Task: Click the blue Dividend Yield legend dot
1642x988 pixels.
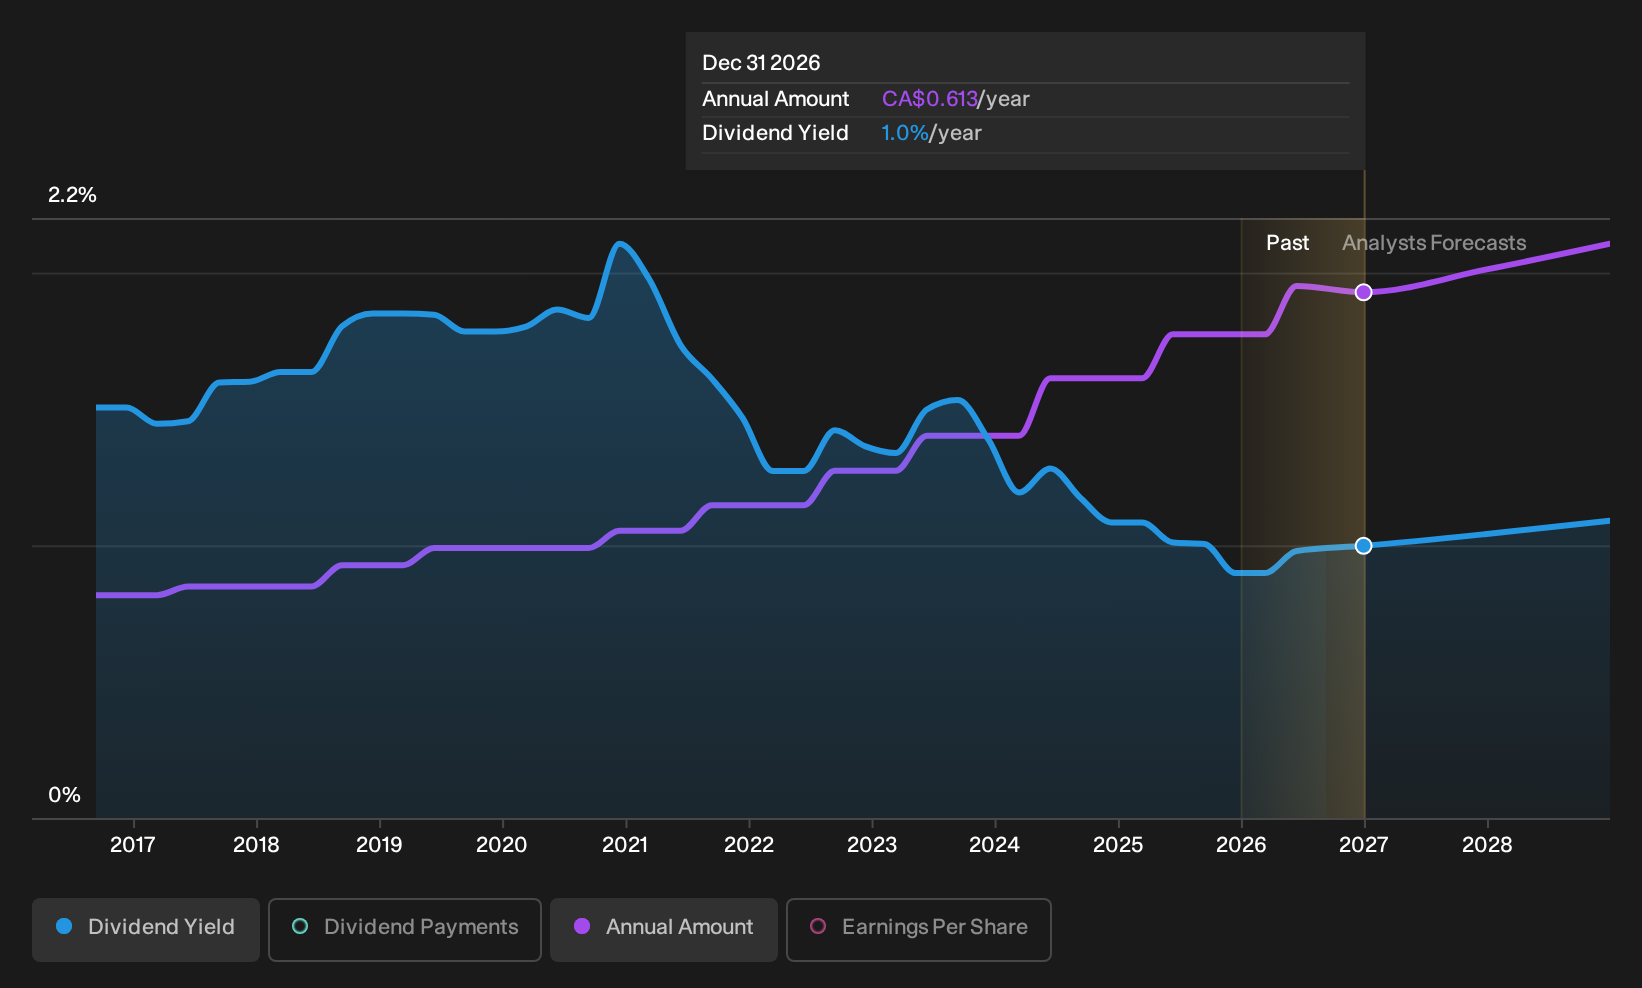Action: [64, 926]
